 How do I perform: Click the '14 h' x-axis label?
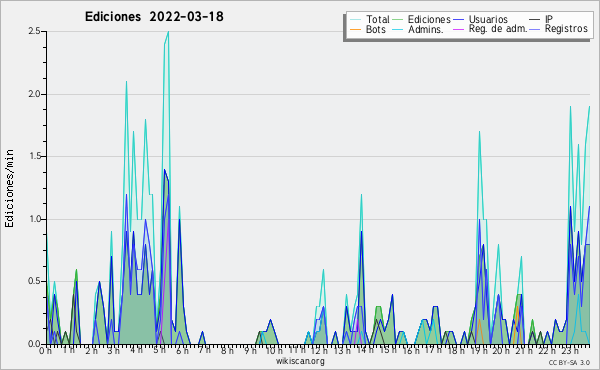pos(365,350)
